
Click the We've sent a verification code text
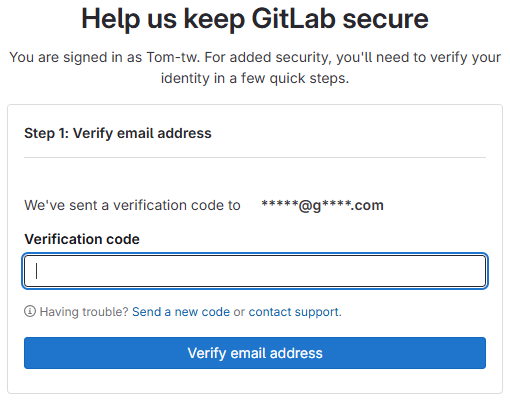click(132, 205)
